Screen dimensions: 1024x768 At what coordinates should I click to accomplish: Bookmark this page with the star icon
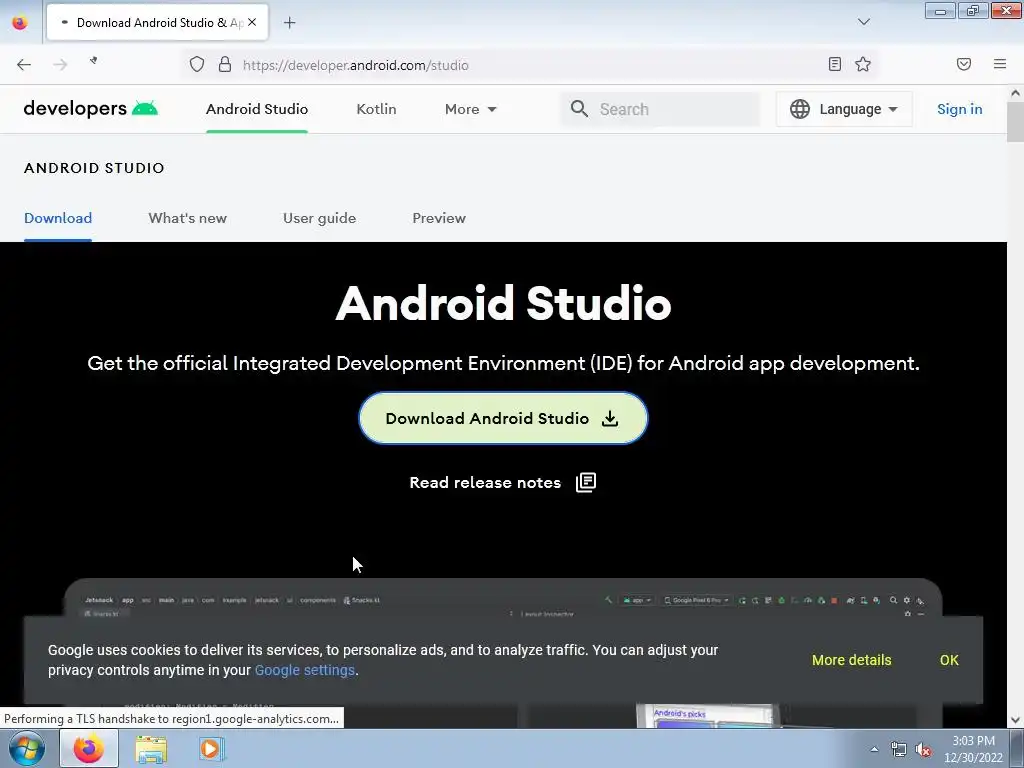pyautogui.click(x=863, y=64)
